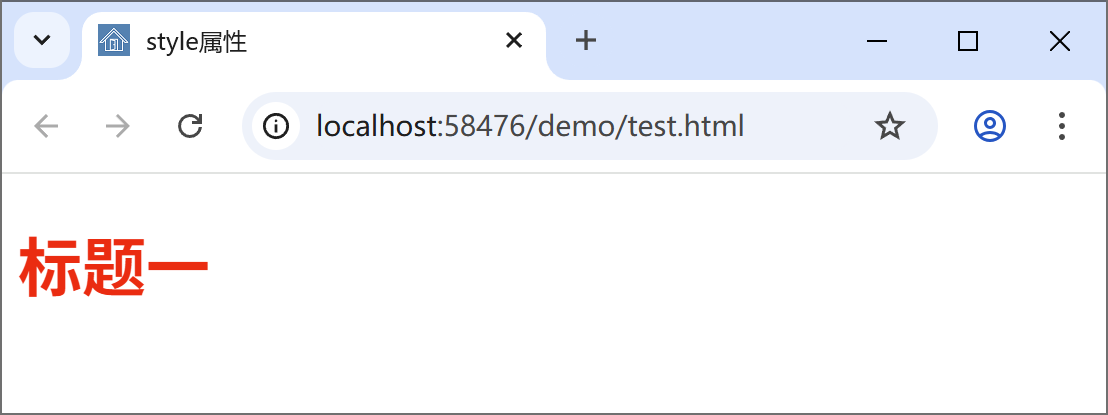1108x415 pixels.
Task: Reload the test.html page
Action: point(190,127)
